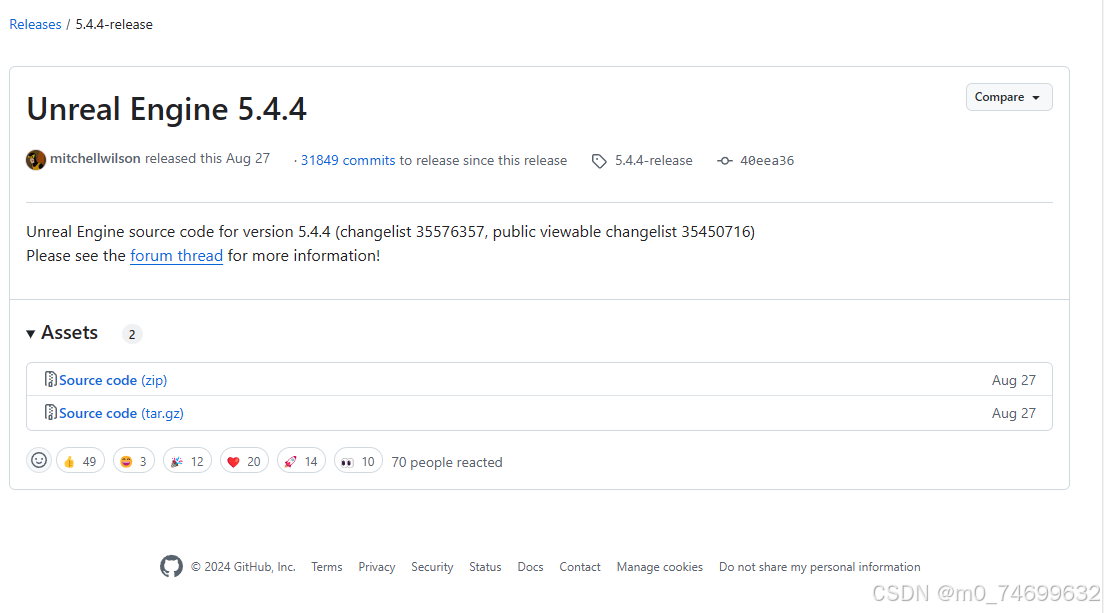Click the 5.4.4-release breadcrumb text
Viewport: 1104px width, 613px height.
[114, 25]
